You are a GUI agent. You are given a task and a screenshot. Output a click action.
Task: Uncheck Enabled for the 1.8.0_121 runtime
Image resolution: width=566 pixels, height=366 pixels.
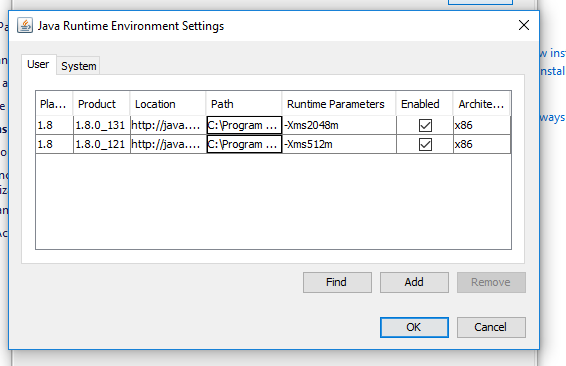coord(425,144)
